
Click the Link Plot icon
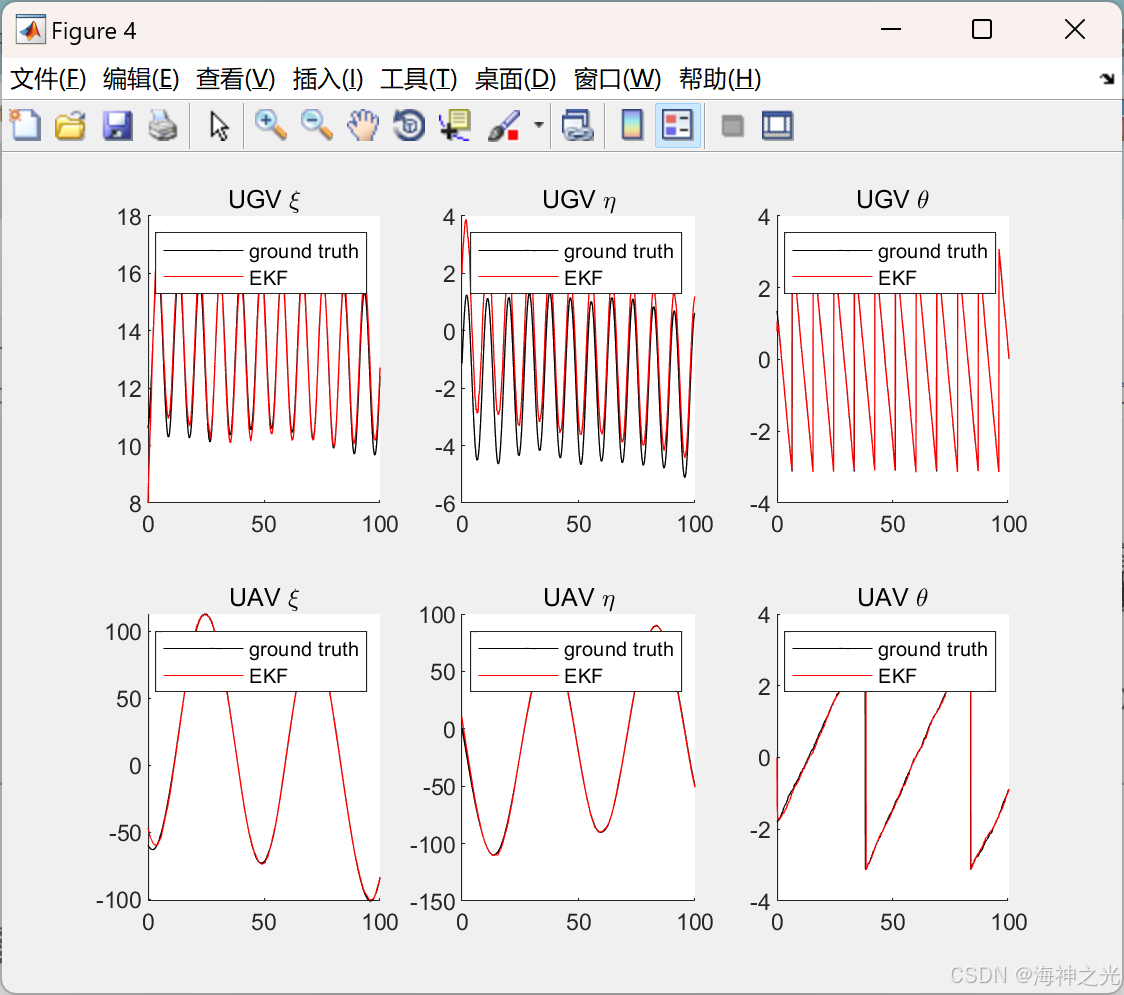click(x=578, y=125)
